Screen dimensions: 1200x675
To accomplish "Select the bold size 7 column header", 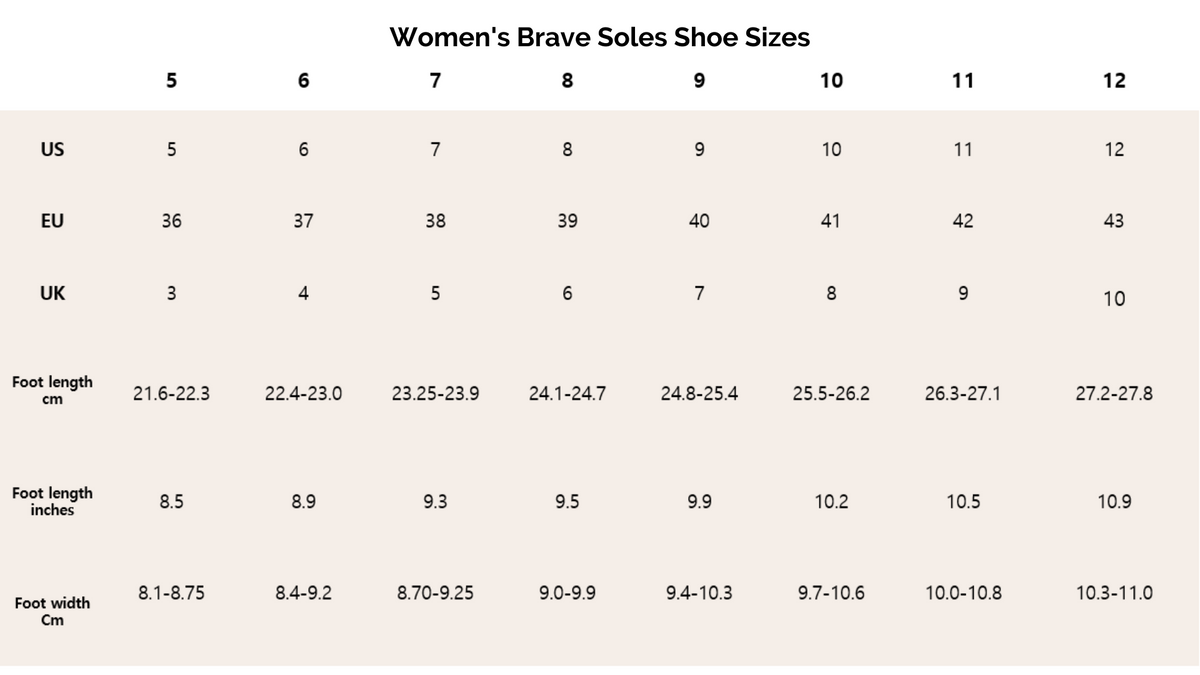I will click(x=435, y=81).
